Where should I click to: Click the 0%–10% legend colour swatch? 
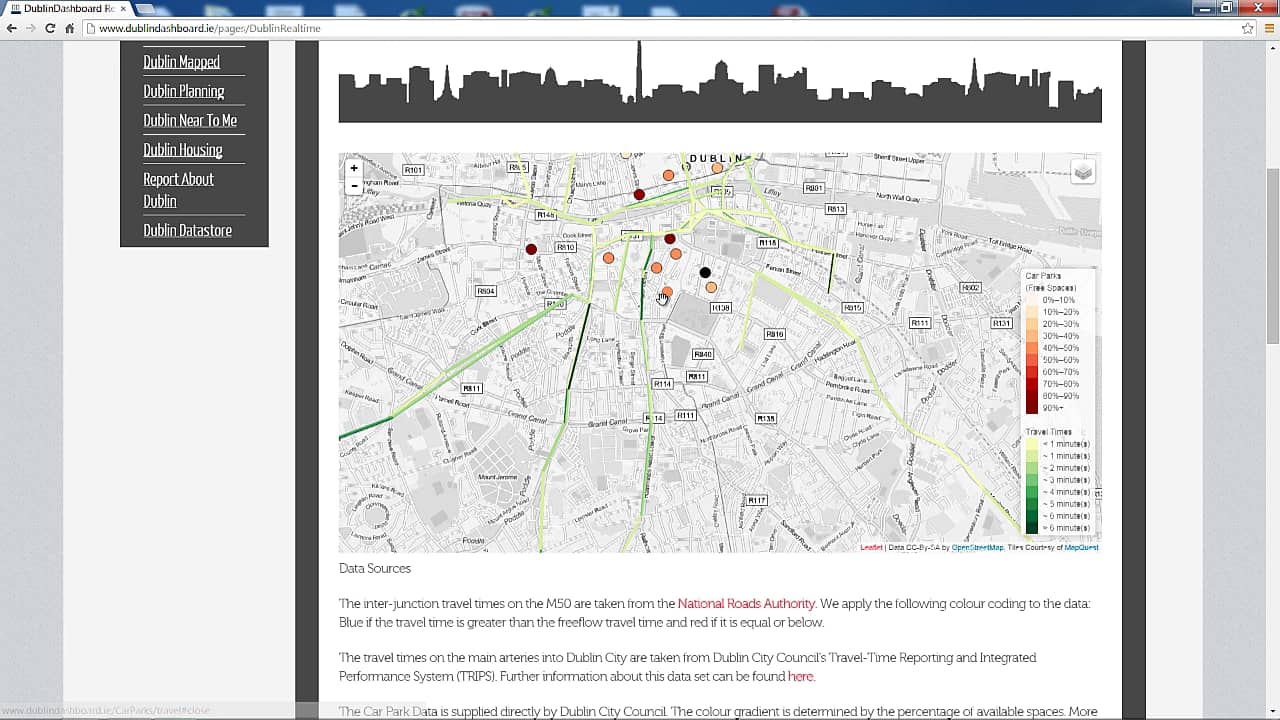(x=1032, y=300)
